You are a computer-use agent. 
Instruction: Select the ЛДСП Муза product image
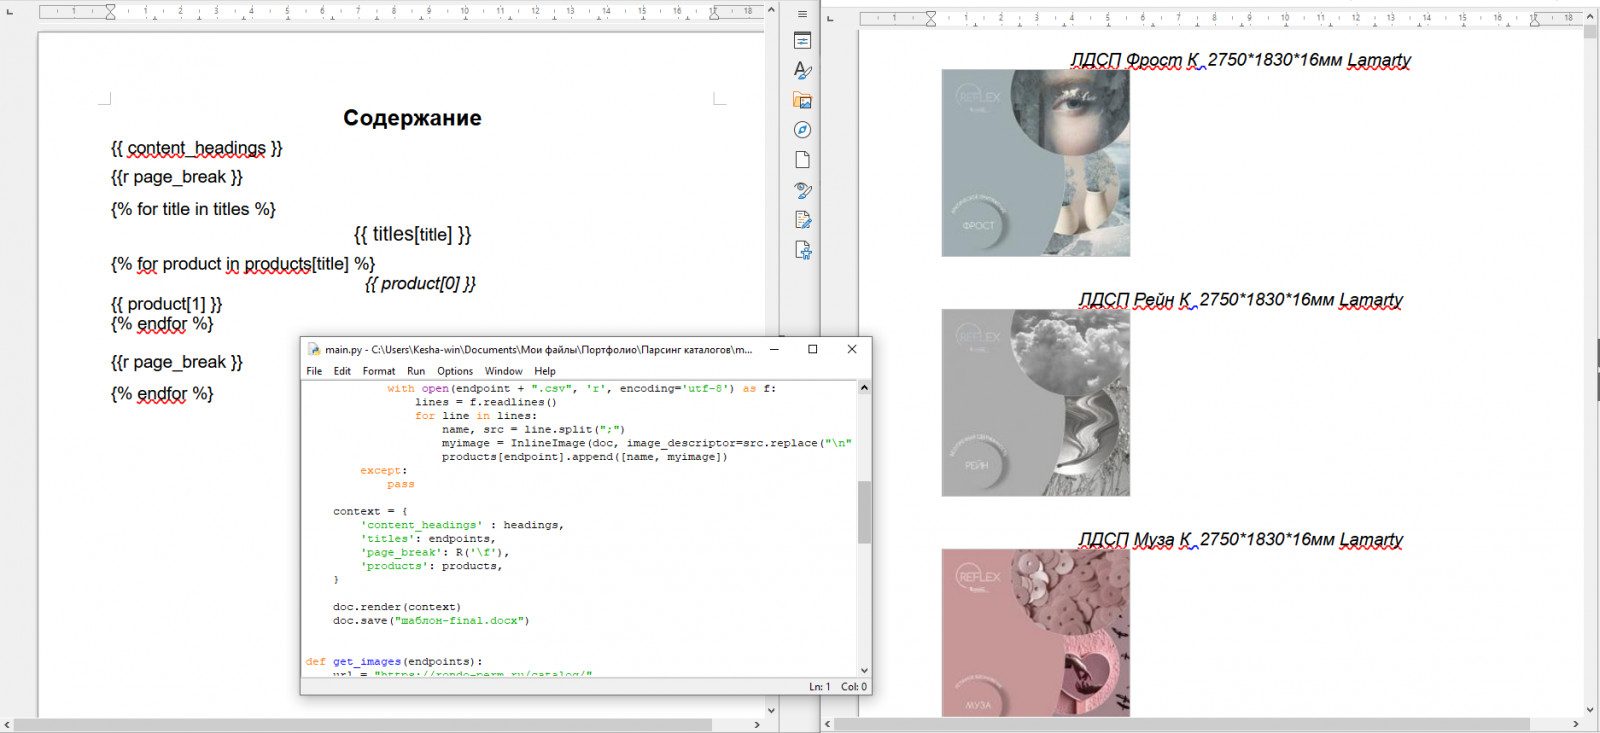(x=1036, y=633)
